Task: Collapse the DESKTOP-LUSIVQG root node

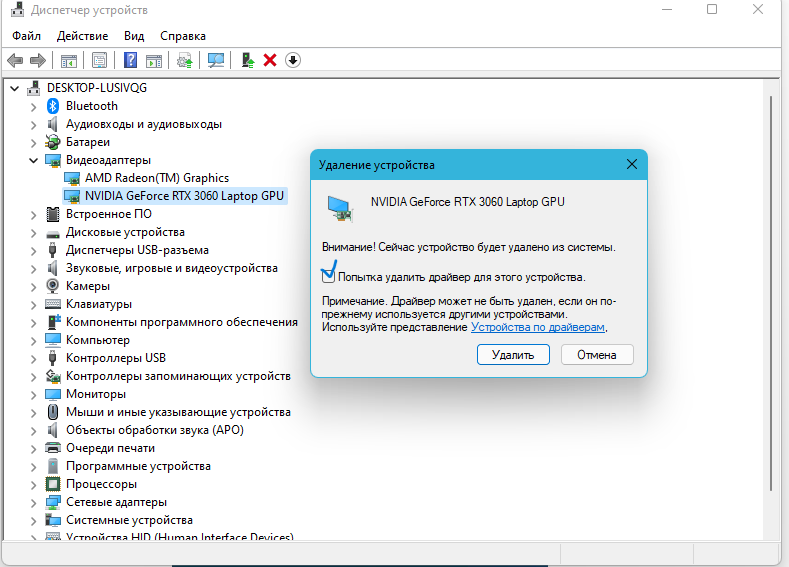Action: point(15,89)
